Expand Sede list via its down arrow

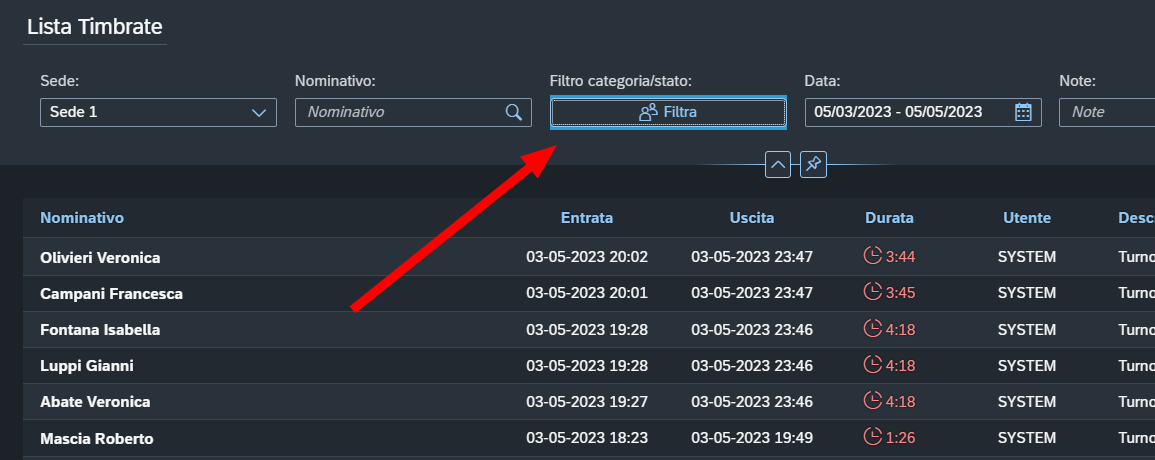coord(259,113)
